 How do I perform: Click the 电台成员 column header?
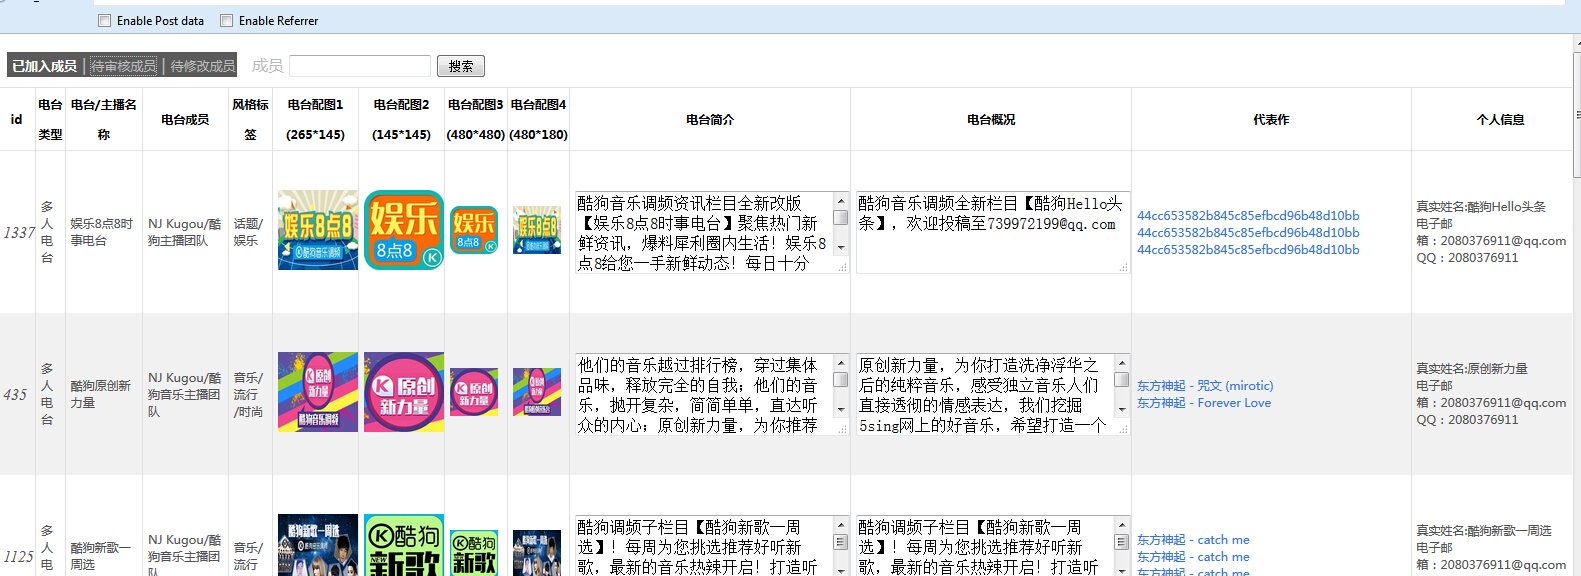pos(185,120)
